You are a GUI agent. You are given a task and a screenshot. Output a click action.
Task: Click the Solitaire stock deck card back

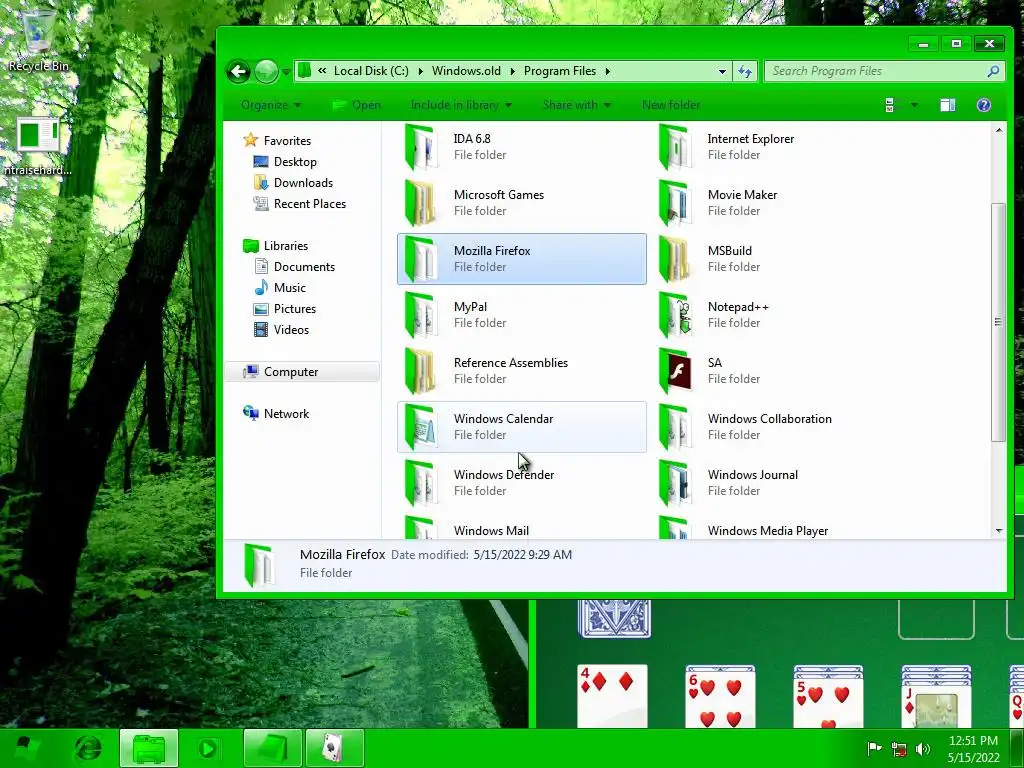coord(615,619)
